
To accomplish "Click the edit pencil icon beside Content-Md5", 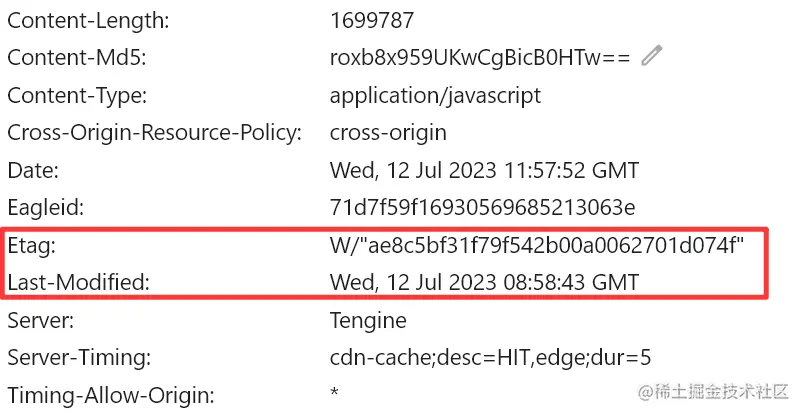I will [x=652, y=57].
